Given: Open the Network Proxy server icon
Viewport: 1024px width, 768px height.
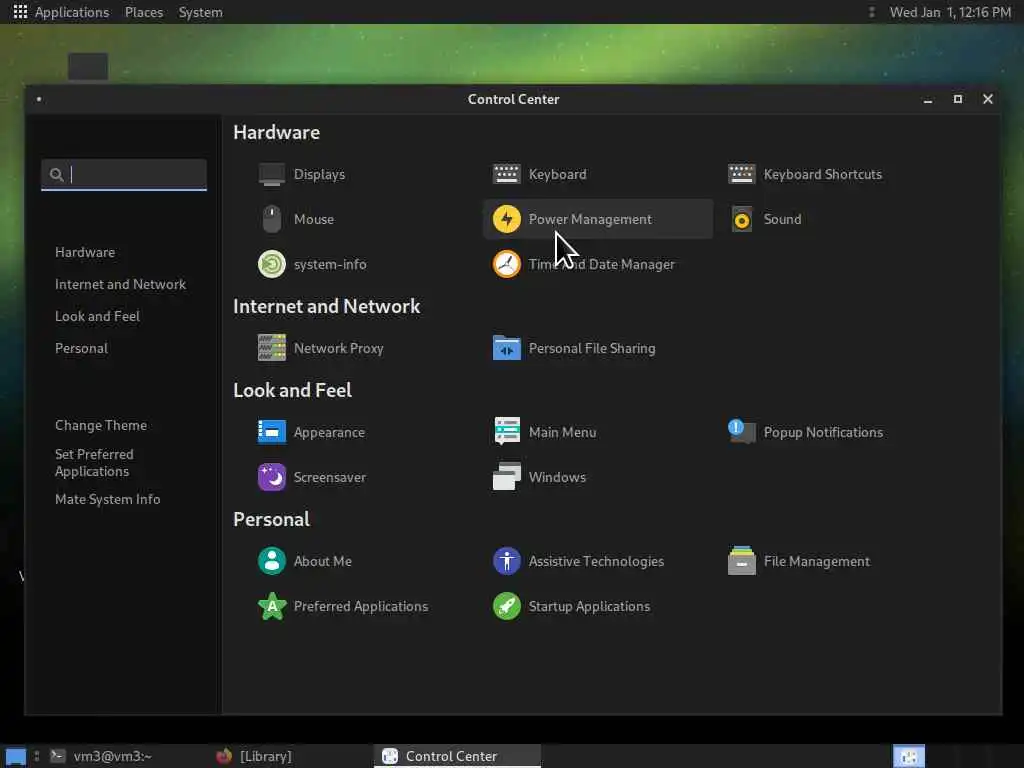Looking at the screenshot, I should [x=272, y=348].
